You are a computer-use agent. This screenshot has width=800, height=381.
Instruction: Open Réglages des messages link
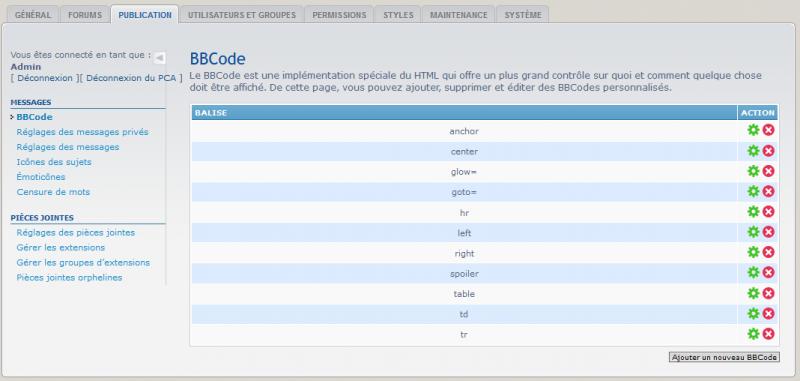[x=68, y=147]
